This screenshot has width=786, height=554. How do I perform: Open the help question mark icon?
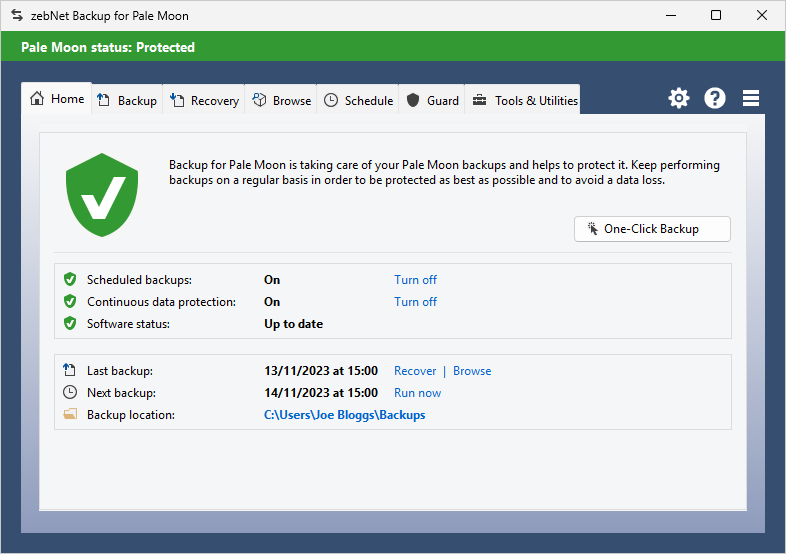[x=715, y=98]
